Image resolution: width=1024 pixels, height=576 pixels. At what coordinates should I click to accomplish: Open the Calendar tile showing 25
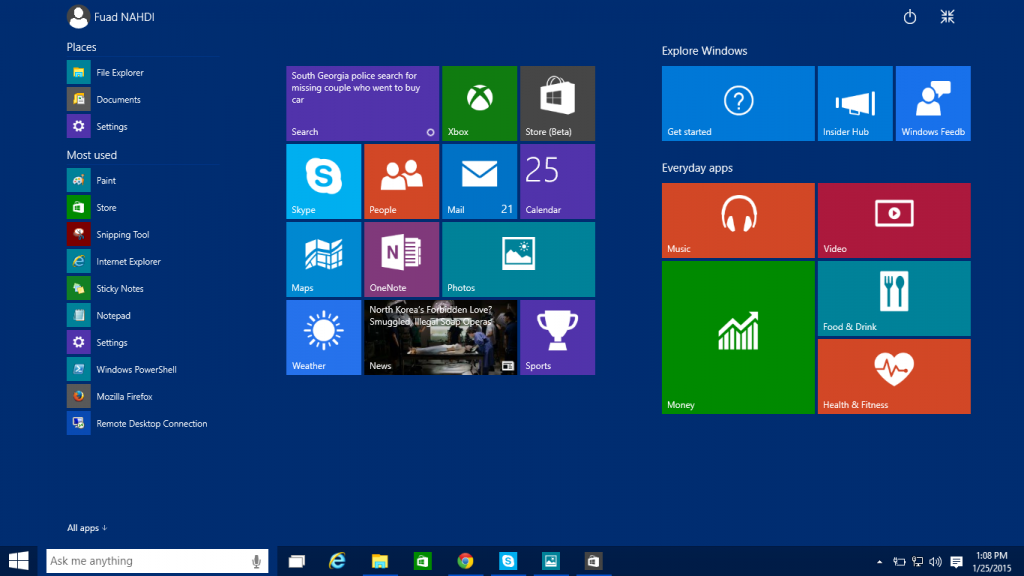tap(556, 181)
